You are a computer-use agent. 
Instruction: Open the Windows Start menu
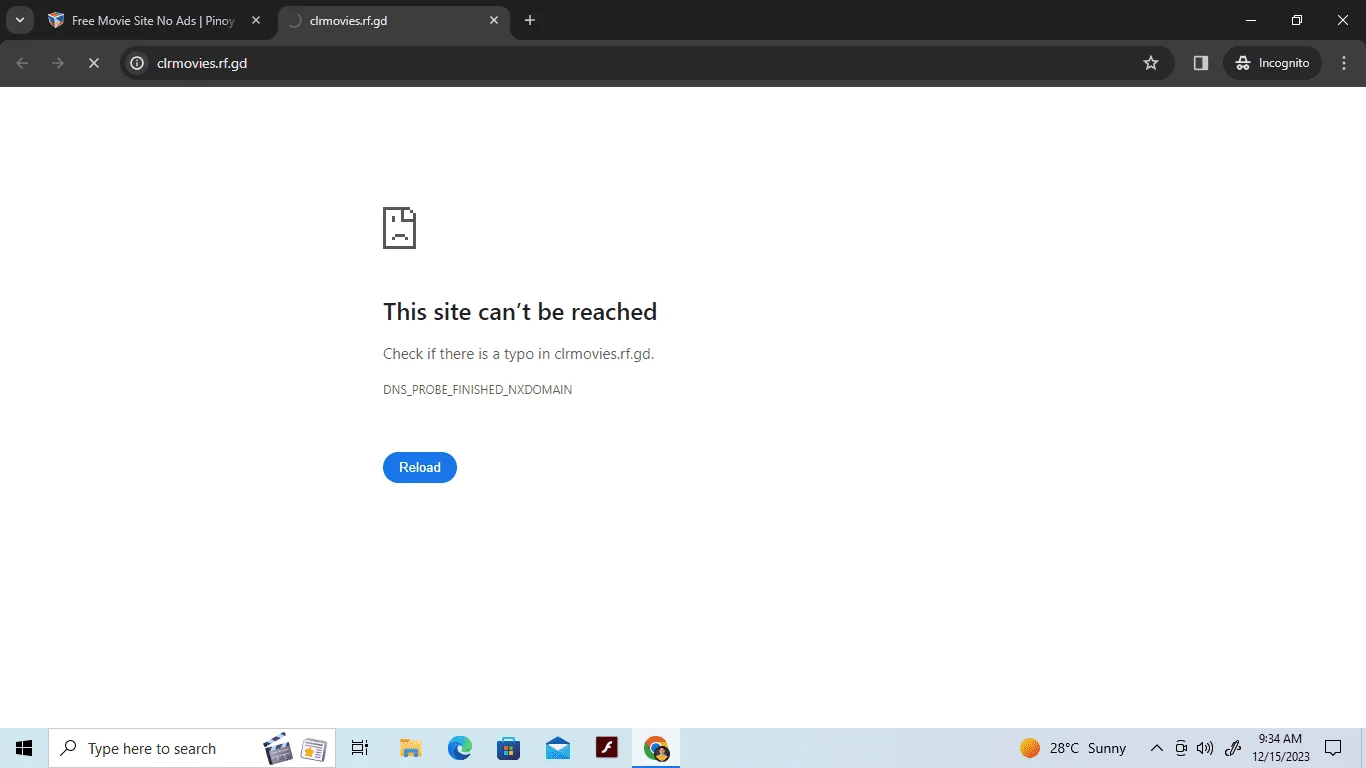24,748
